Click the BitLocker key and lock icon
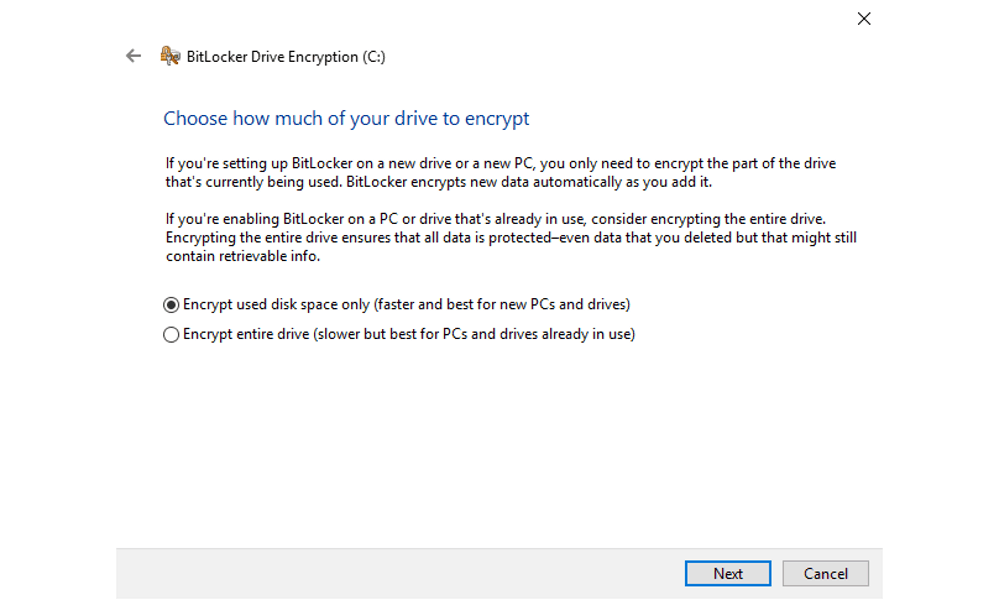 tap(170, 56)
